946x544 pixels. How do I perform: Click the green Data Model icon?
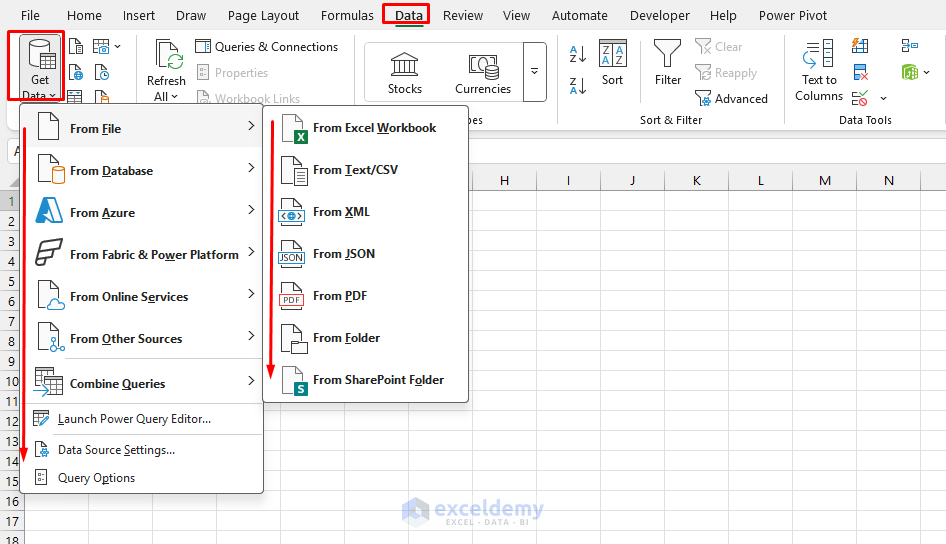(910, 72)
